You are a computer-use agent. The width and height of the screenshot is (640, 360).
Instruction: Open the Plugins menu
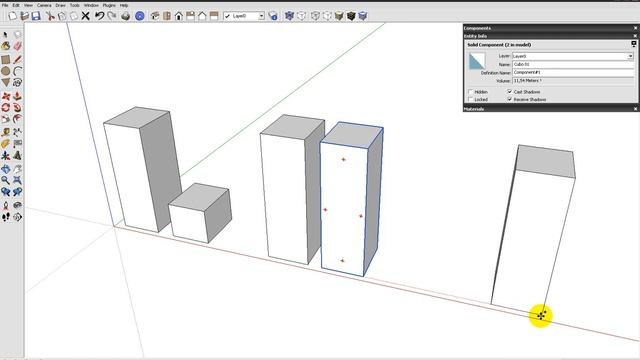pos(109,5)
